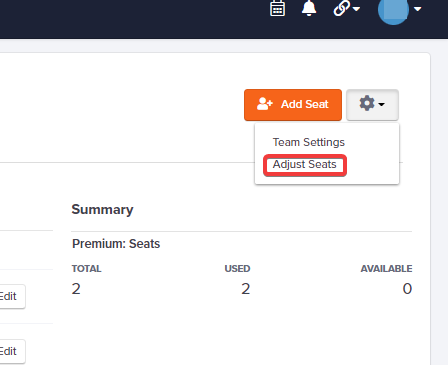Screen dimensions: 448x365
Task: Click the gear settings icon
Action: [x=367, y=103]
